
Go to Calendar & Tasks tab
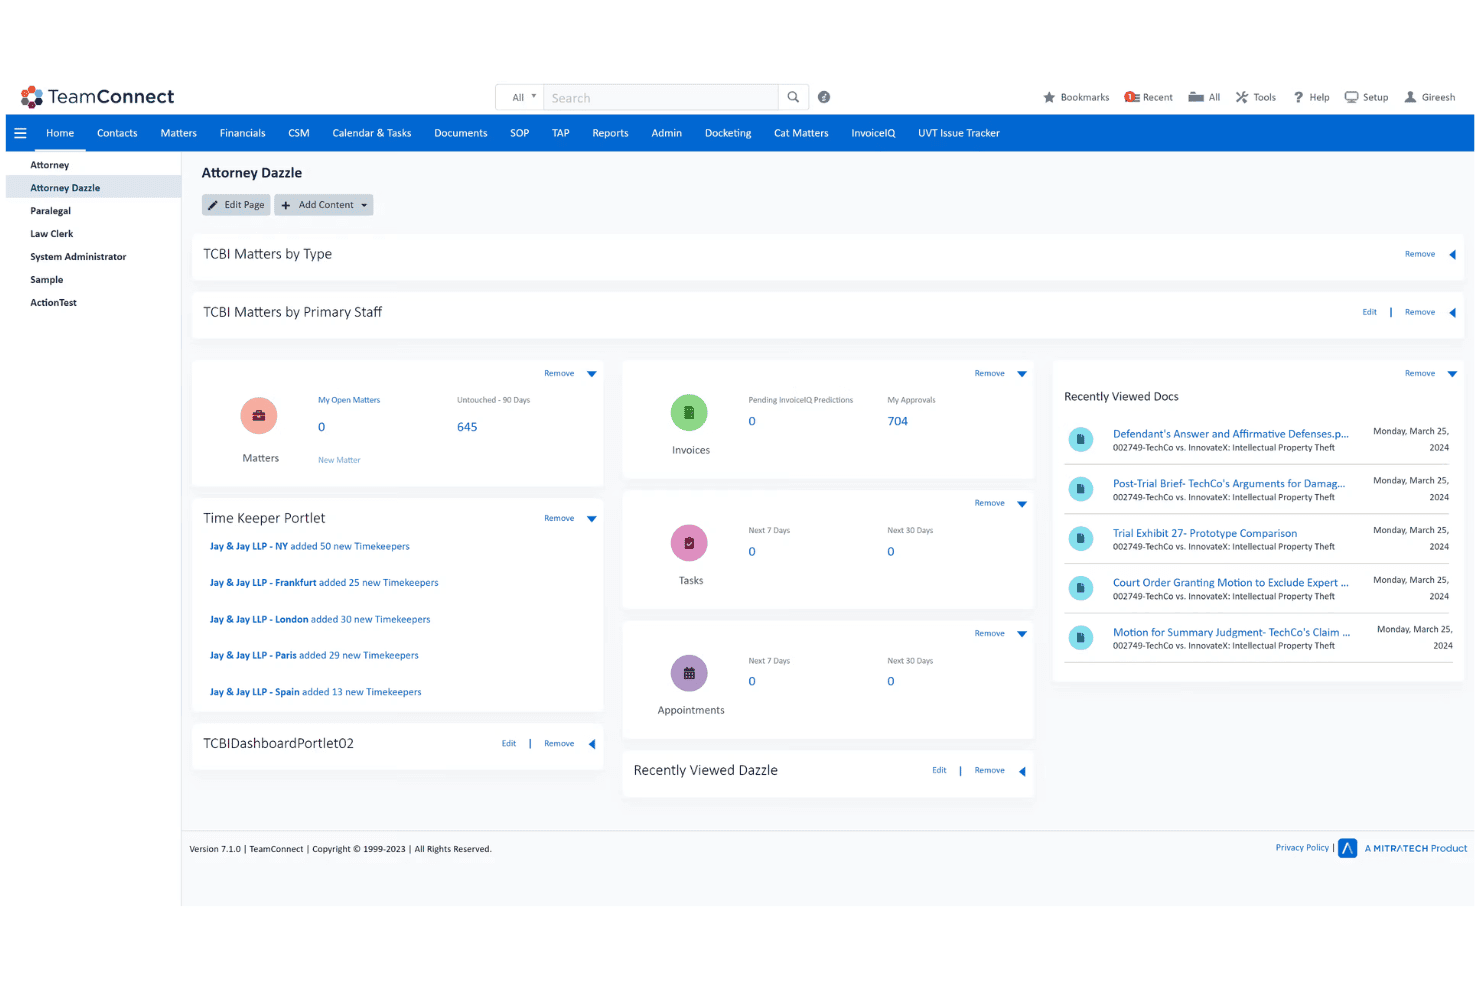click(x=372, y=133)
